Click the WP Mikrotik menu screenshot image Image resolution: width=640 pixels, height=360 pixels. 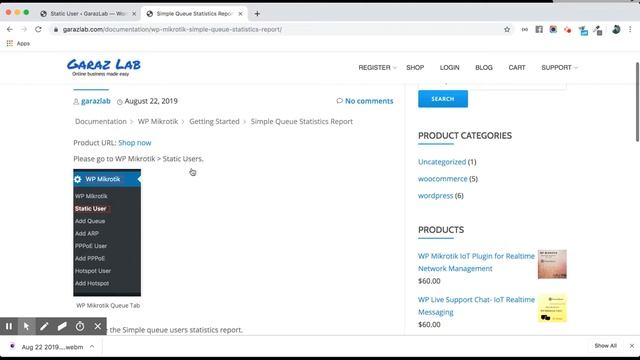click(107, 233)
